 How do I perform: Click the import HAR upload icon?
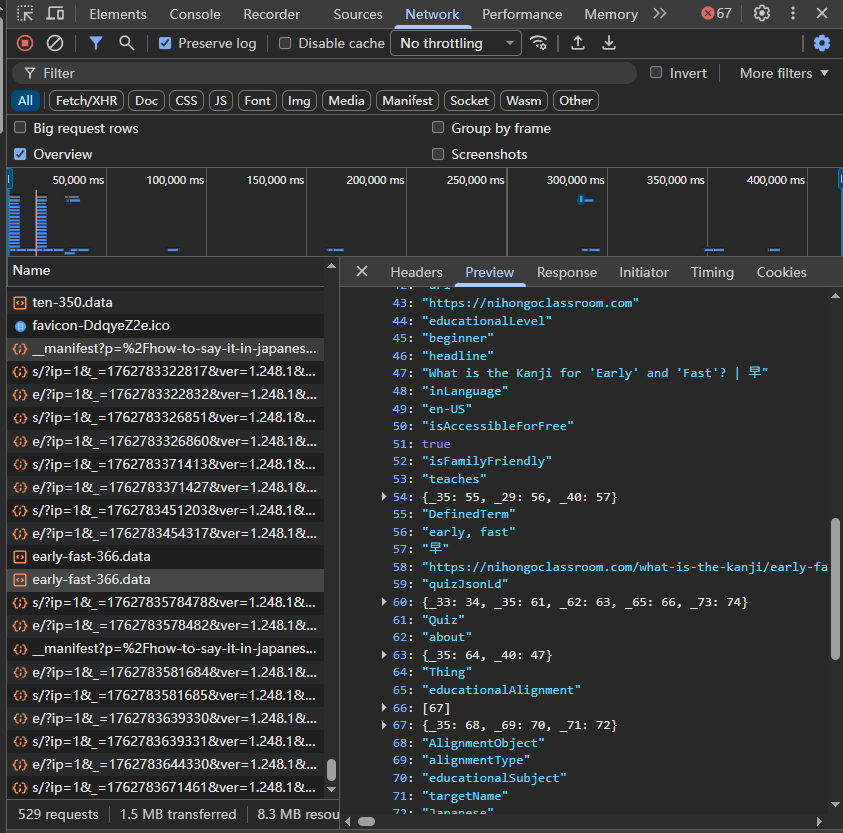point(578,43)
